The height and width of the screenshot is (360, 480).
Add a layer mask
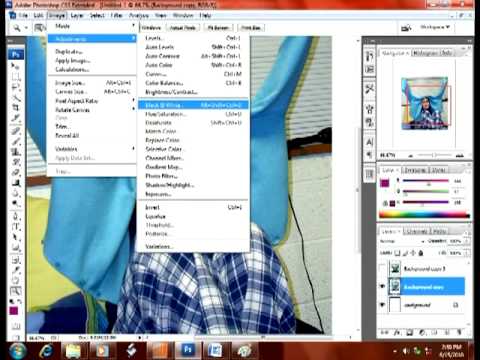click(x=409, y=332)
